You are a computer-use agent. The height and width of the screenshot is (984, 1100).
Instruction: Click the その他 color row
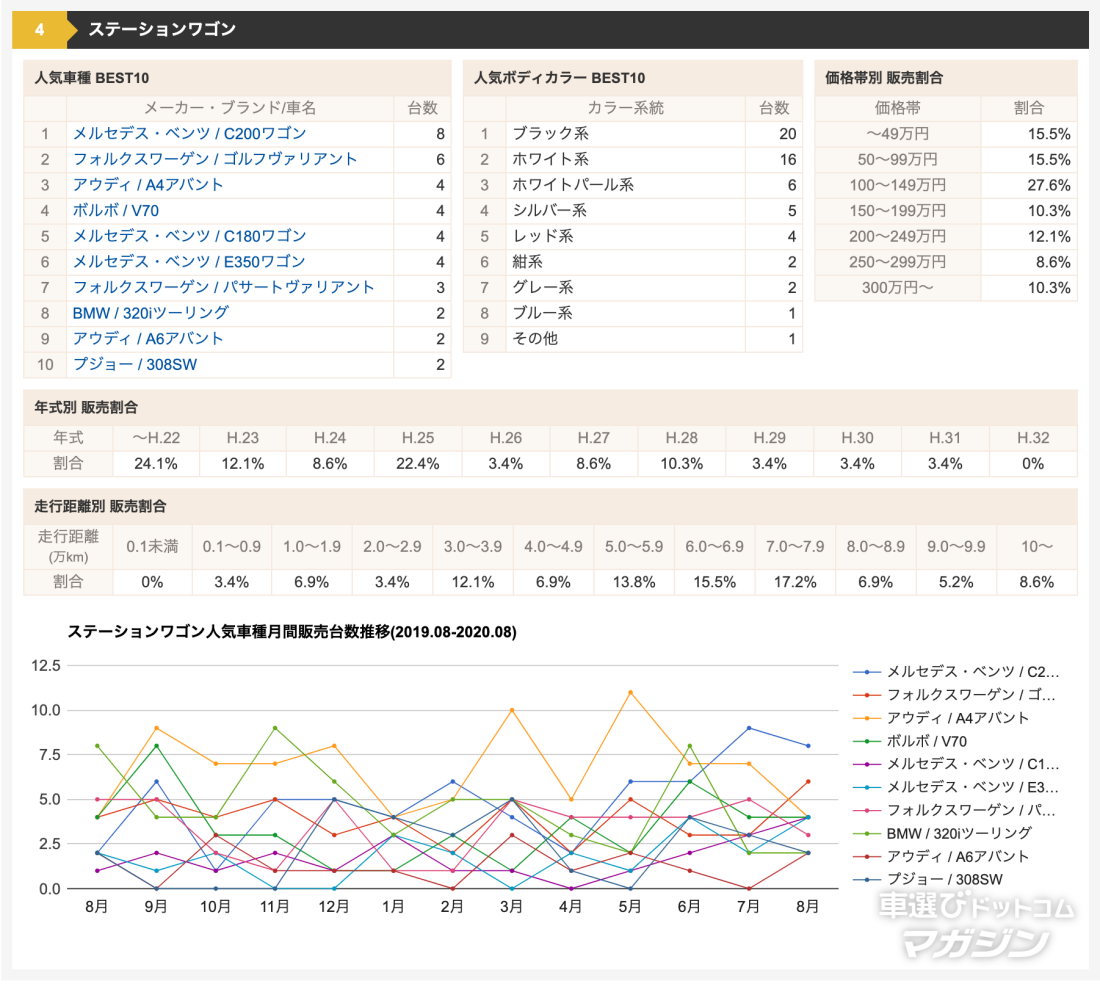633,338
